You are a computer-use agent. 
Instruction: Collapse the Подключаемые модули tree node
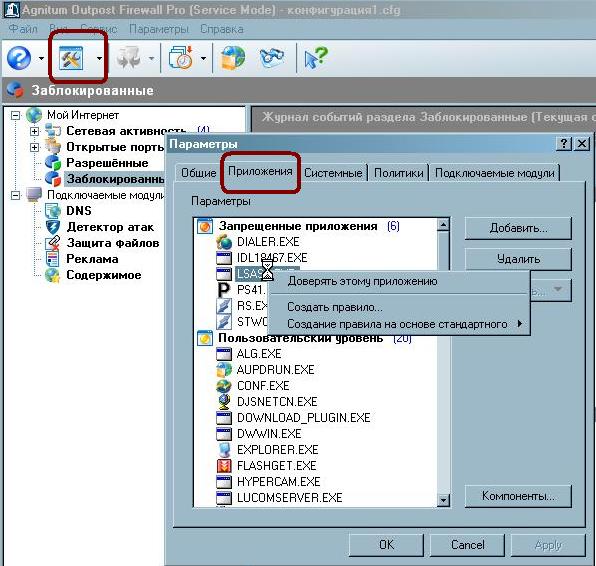click(x=15, y=195)
